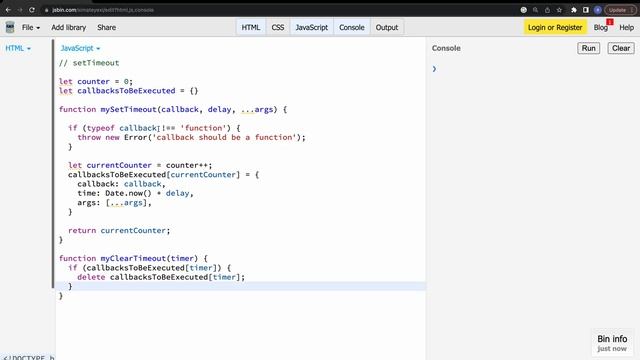Clear the console output
Screen dimensions: 640x360
[621, 48]
